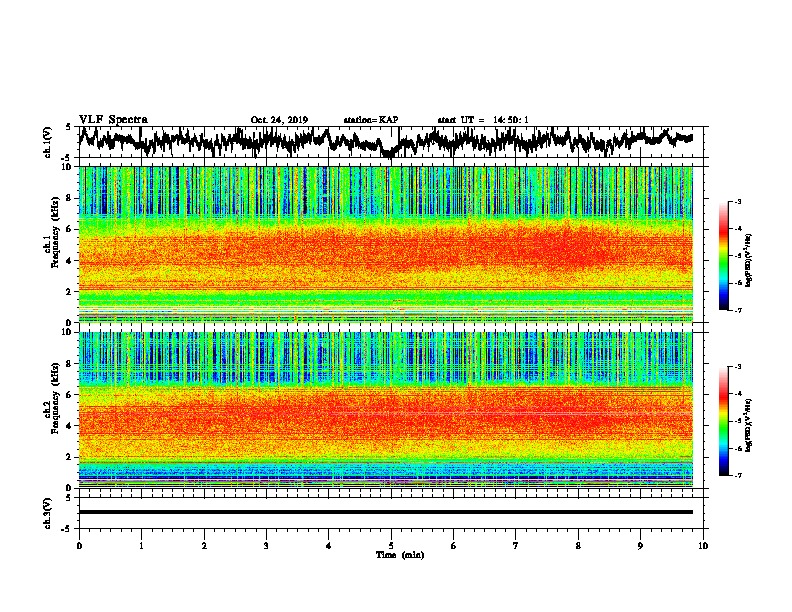
Task: Click time axis tick label "8"
Action: pyautogui.click(x=578, y=546)
